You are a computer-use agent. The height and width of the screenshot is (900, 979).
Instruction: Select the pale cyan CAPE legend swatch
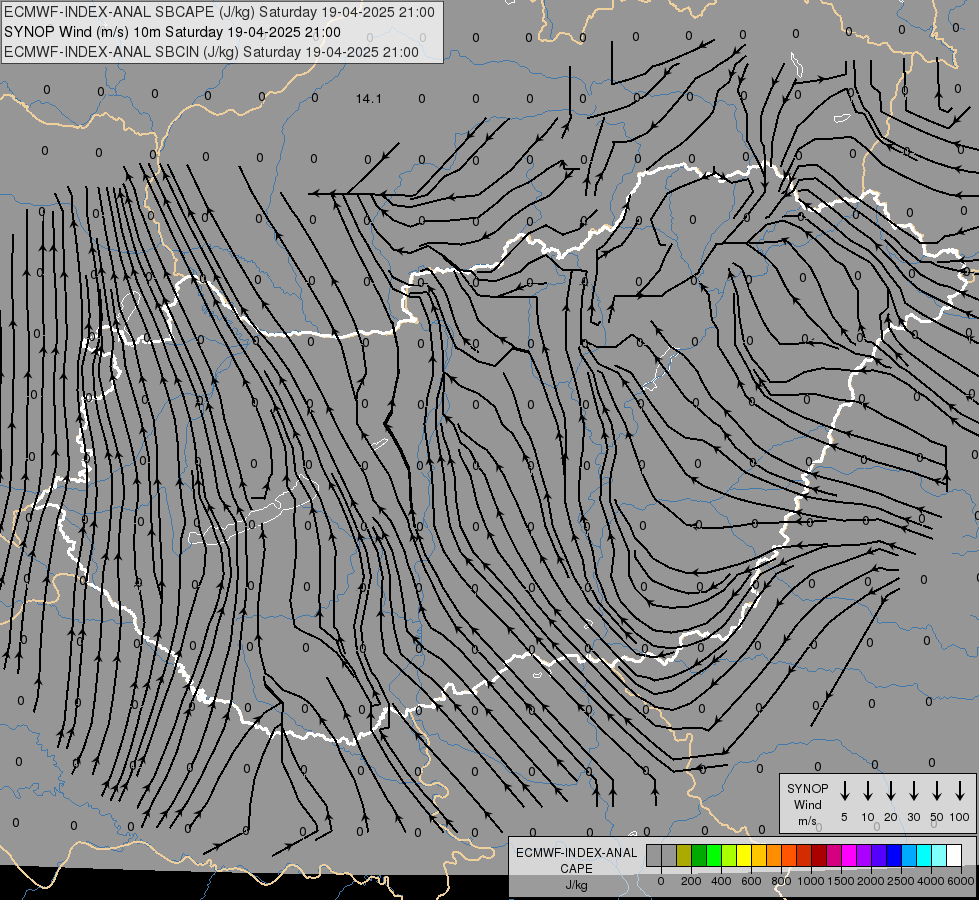(x=940, y=855)
